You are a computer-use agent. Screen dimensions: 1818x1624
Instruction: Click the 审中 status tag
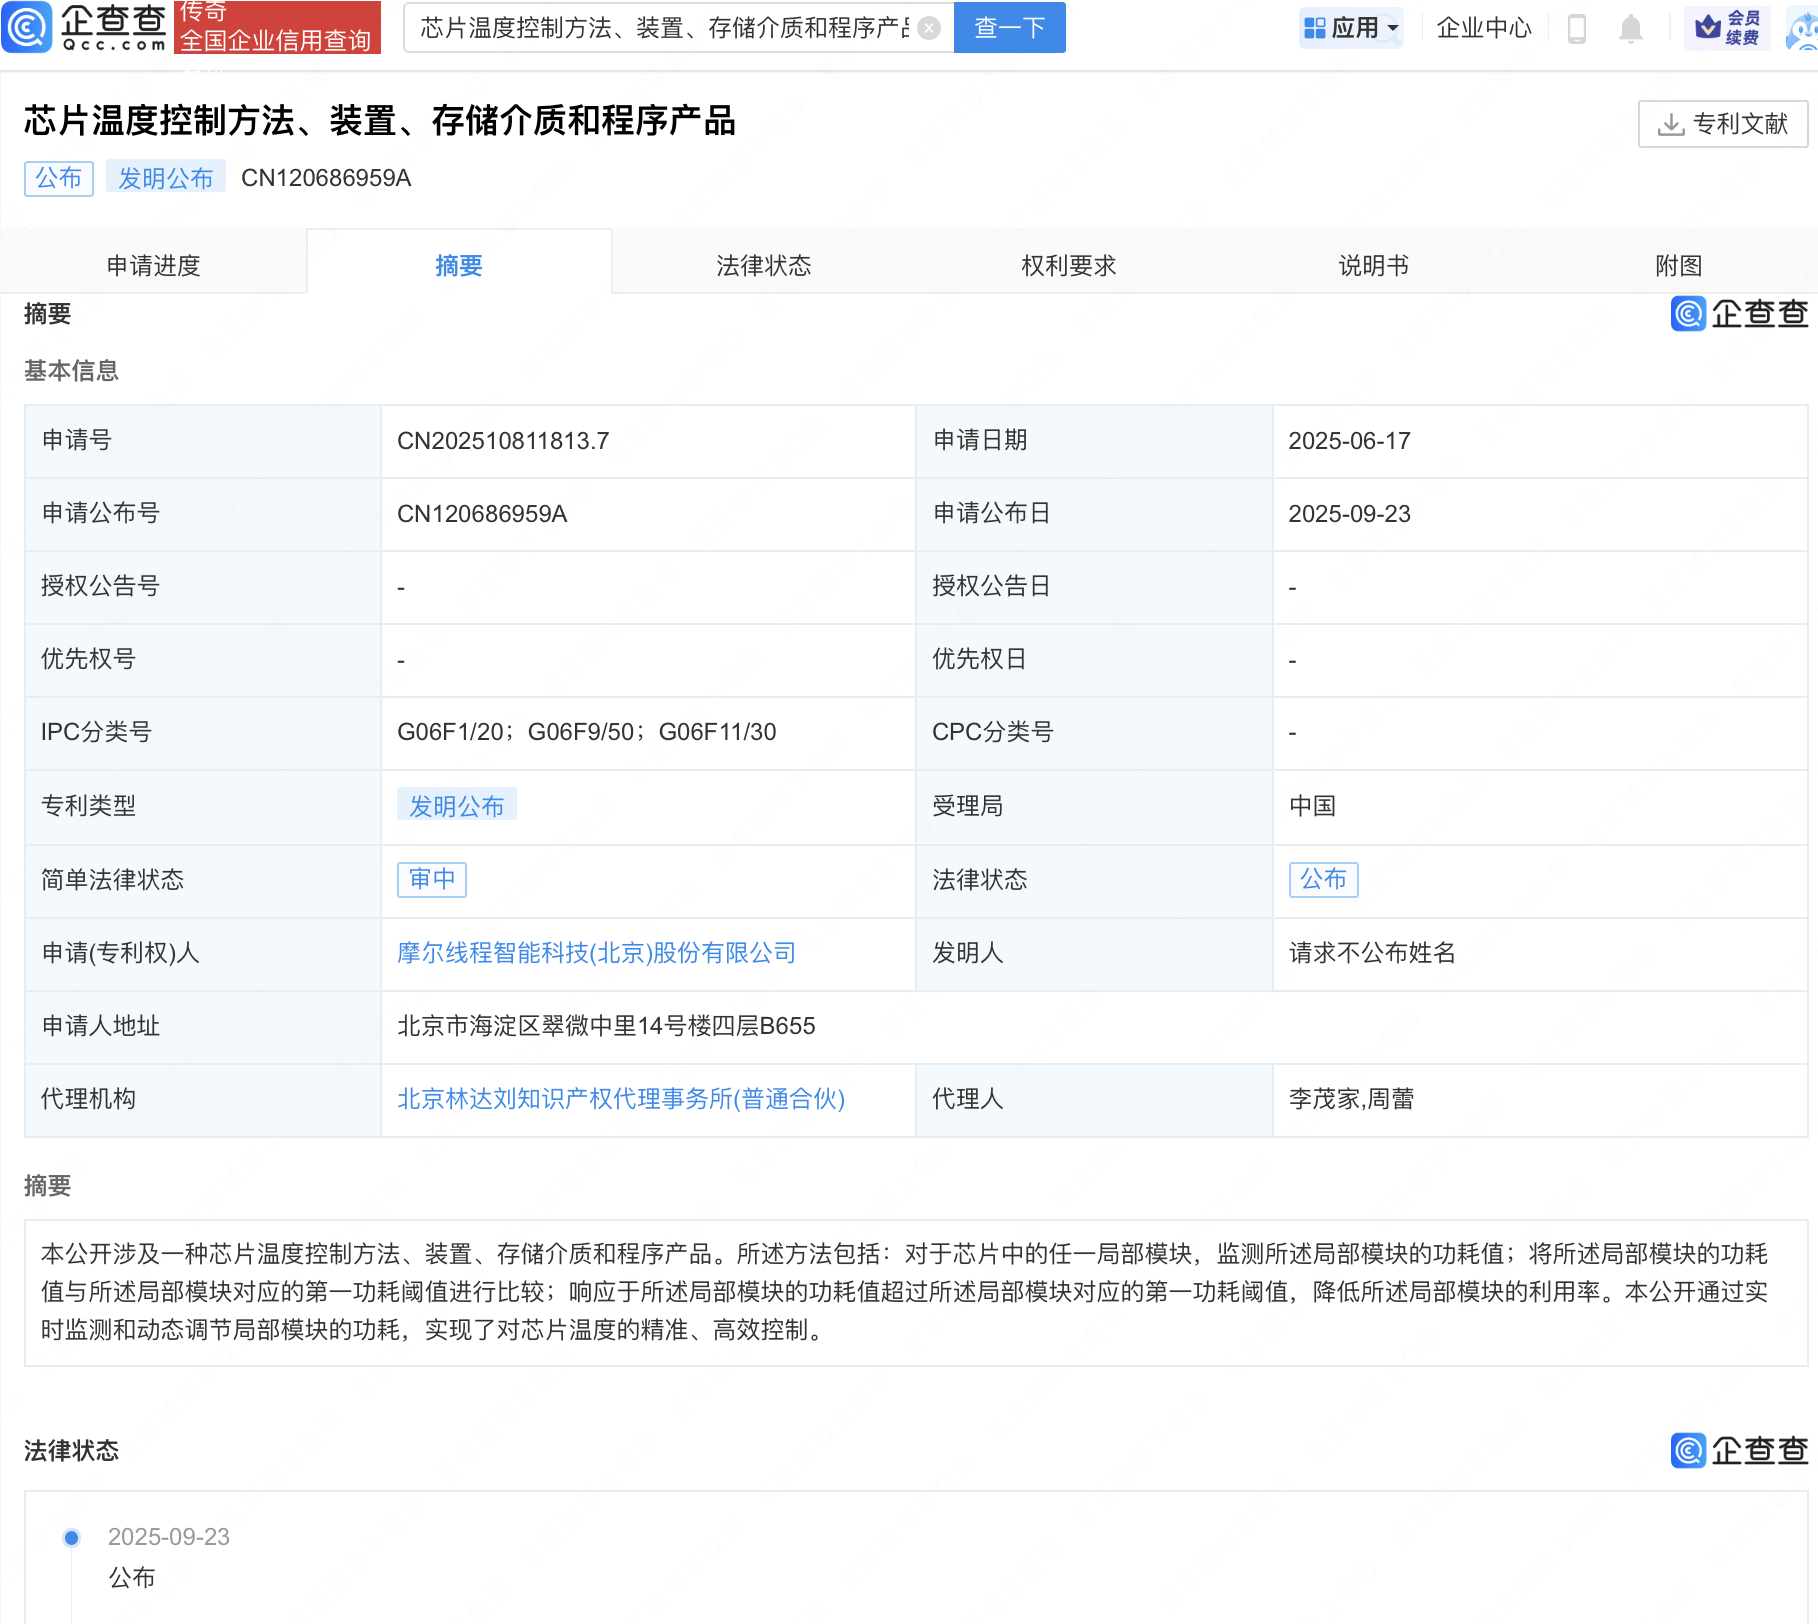432,879
